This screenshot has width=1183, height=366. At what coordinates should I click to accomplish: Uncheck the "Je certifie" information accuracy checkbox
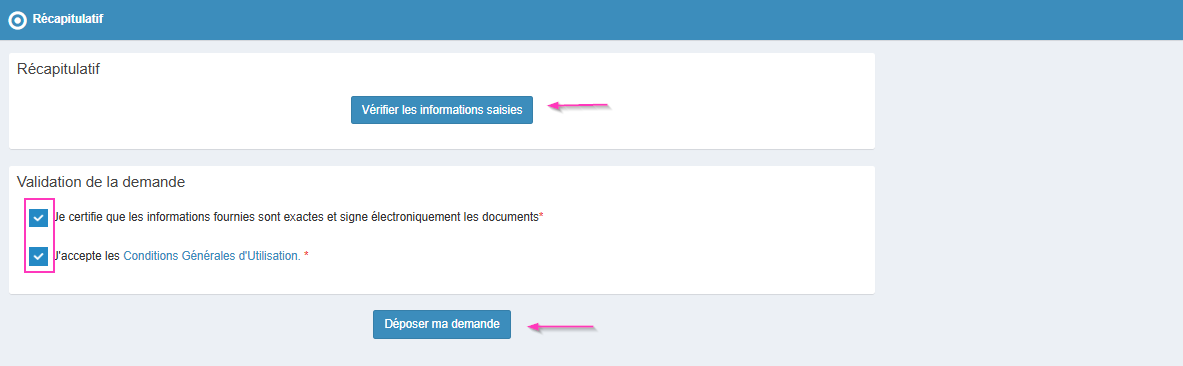click(38, 218)
